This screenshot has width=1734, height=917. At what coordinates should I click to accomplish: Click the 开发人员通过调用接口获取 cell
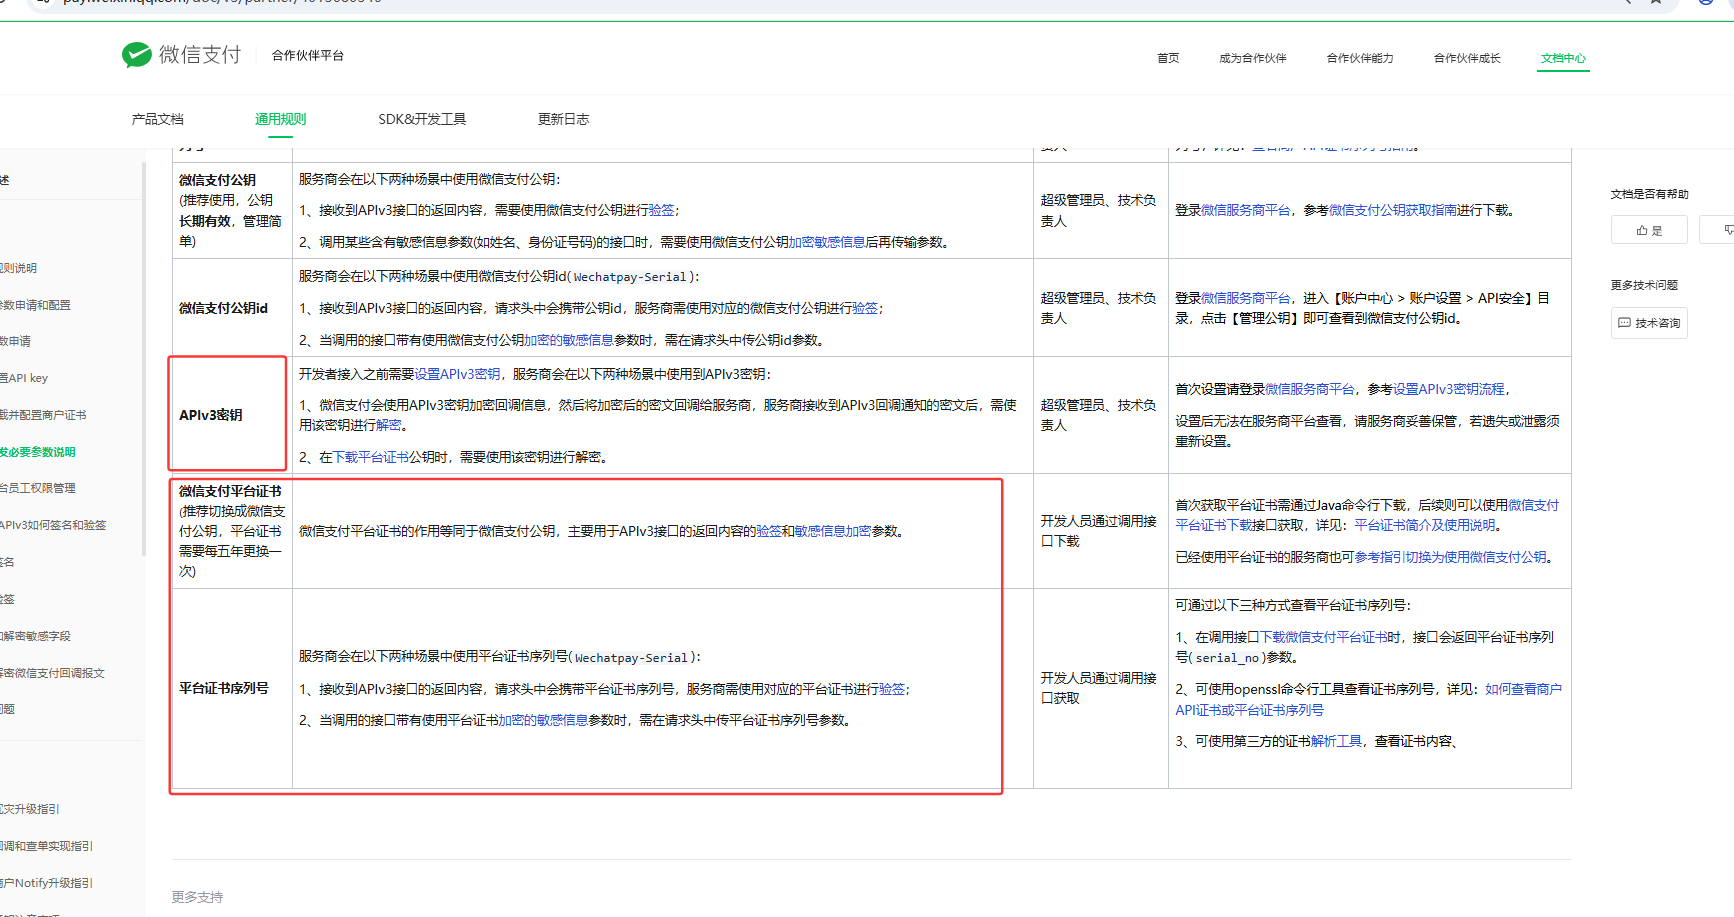tap(1100, 688)
